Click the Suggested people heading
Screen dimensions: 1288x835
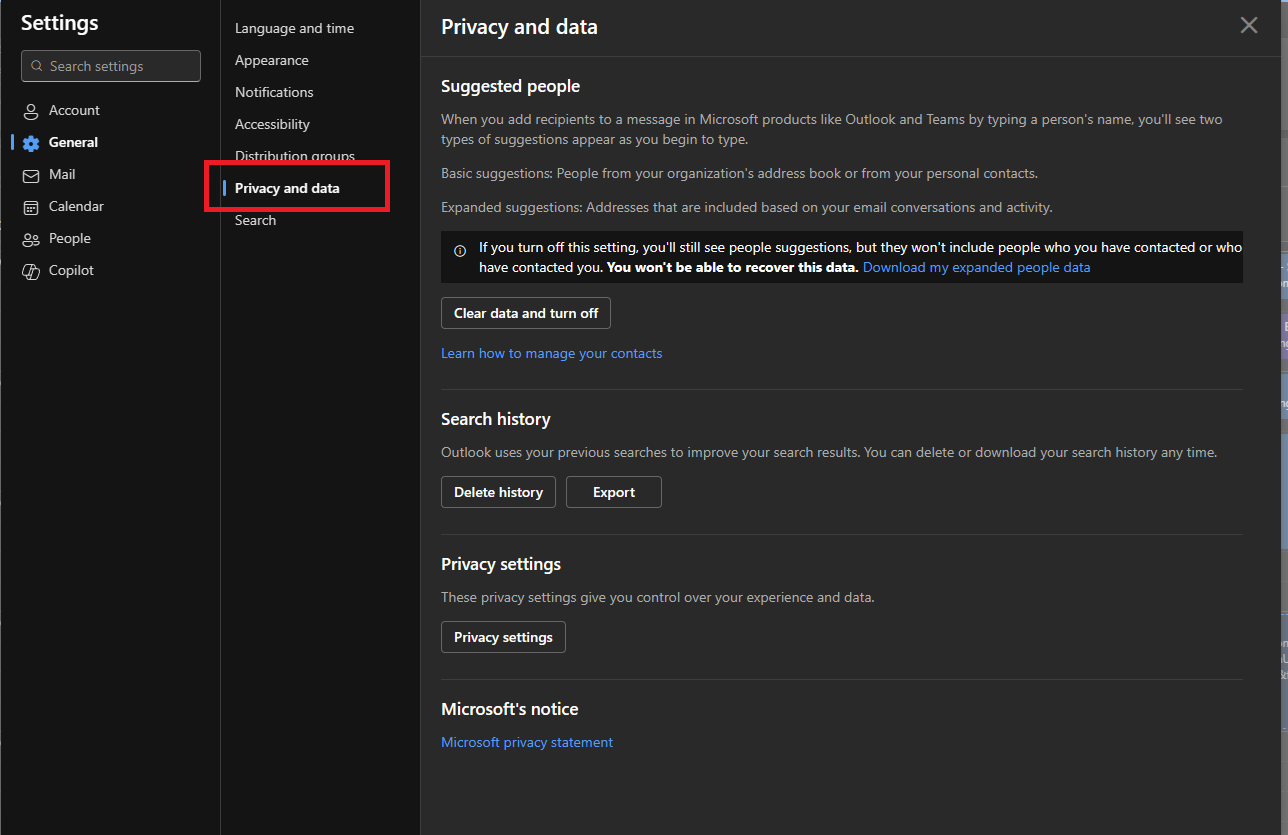coord(510,86)
